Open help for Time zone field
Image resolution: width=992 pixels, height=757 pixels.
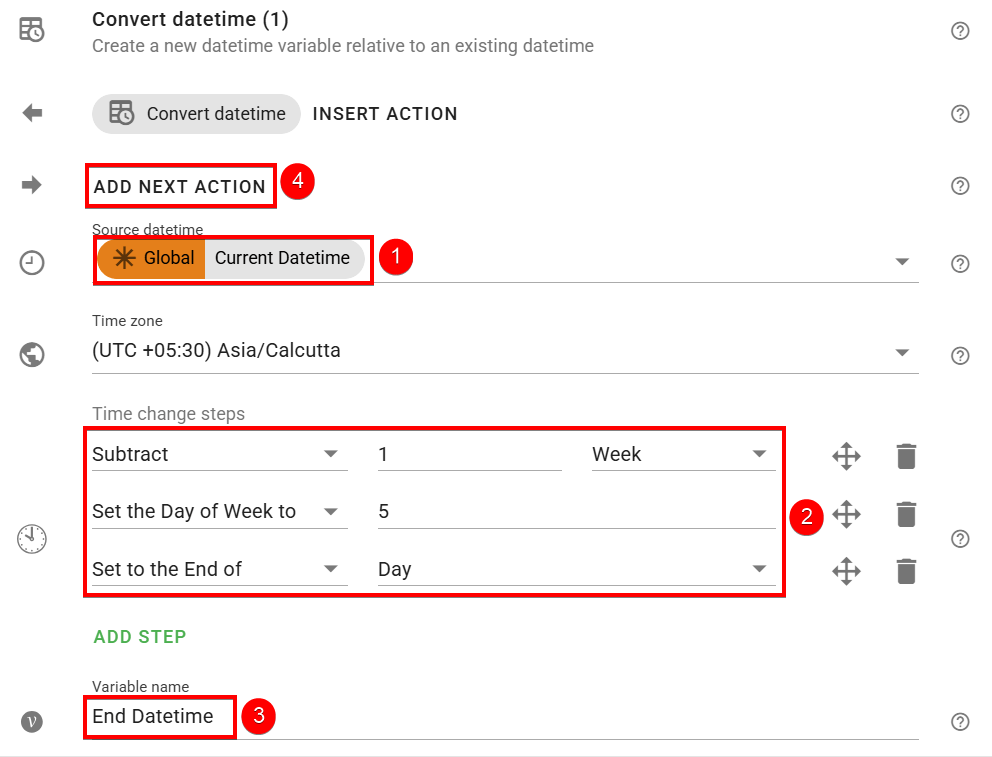click(x=960, y=356)
